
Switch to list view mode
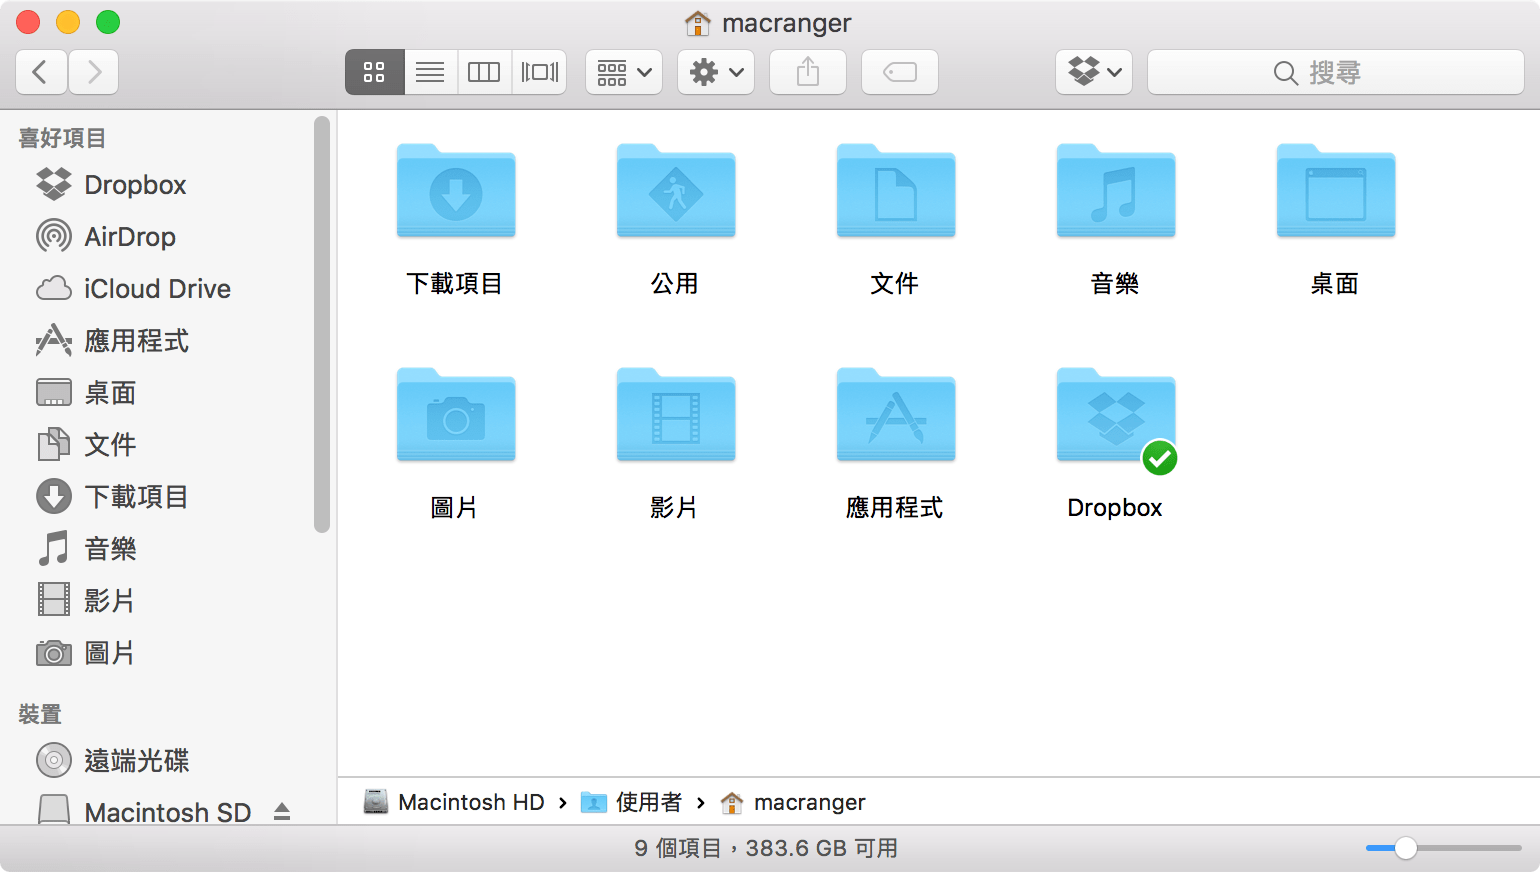click(429, 71)
